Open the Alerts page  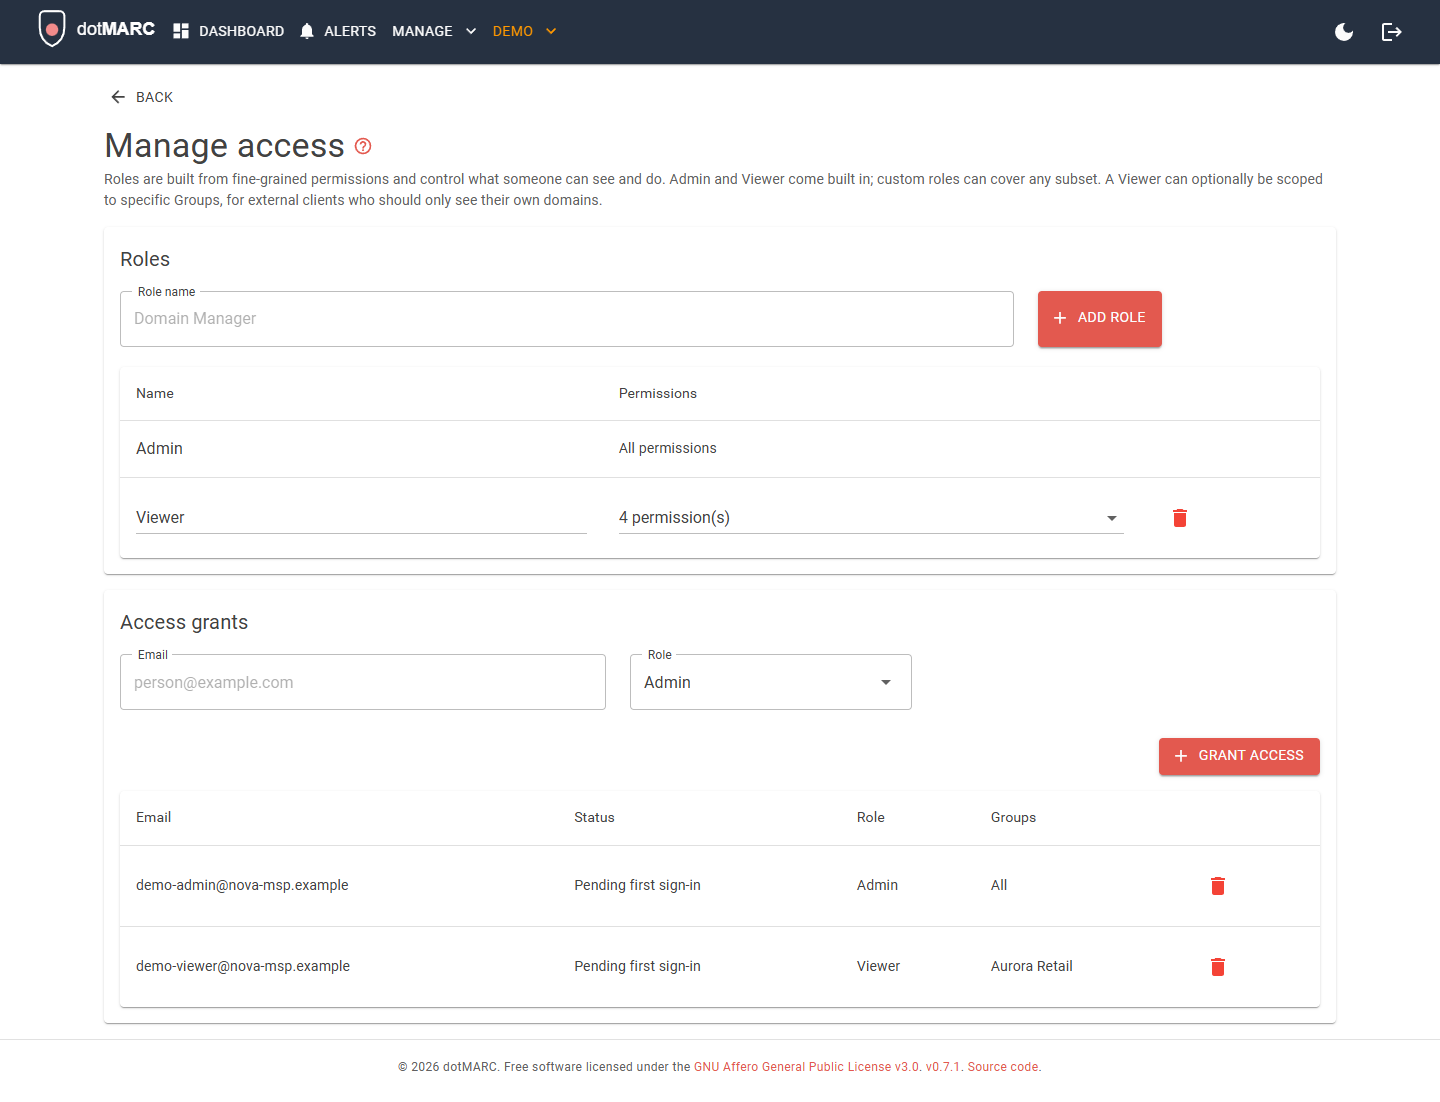[x=338, y=31]
